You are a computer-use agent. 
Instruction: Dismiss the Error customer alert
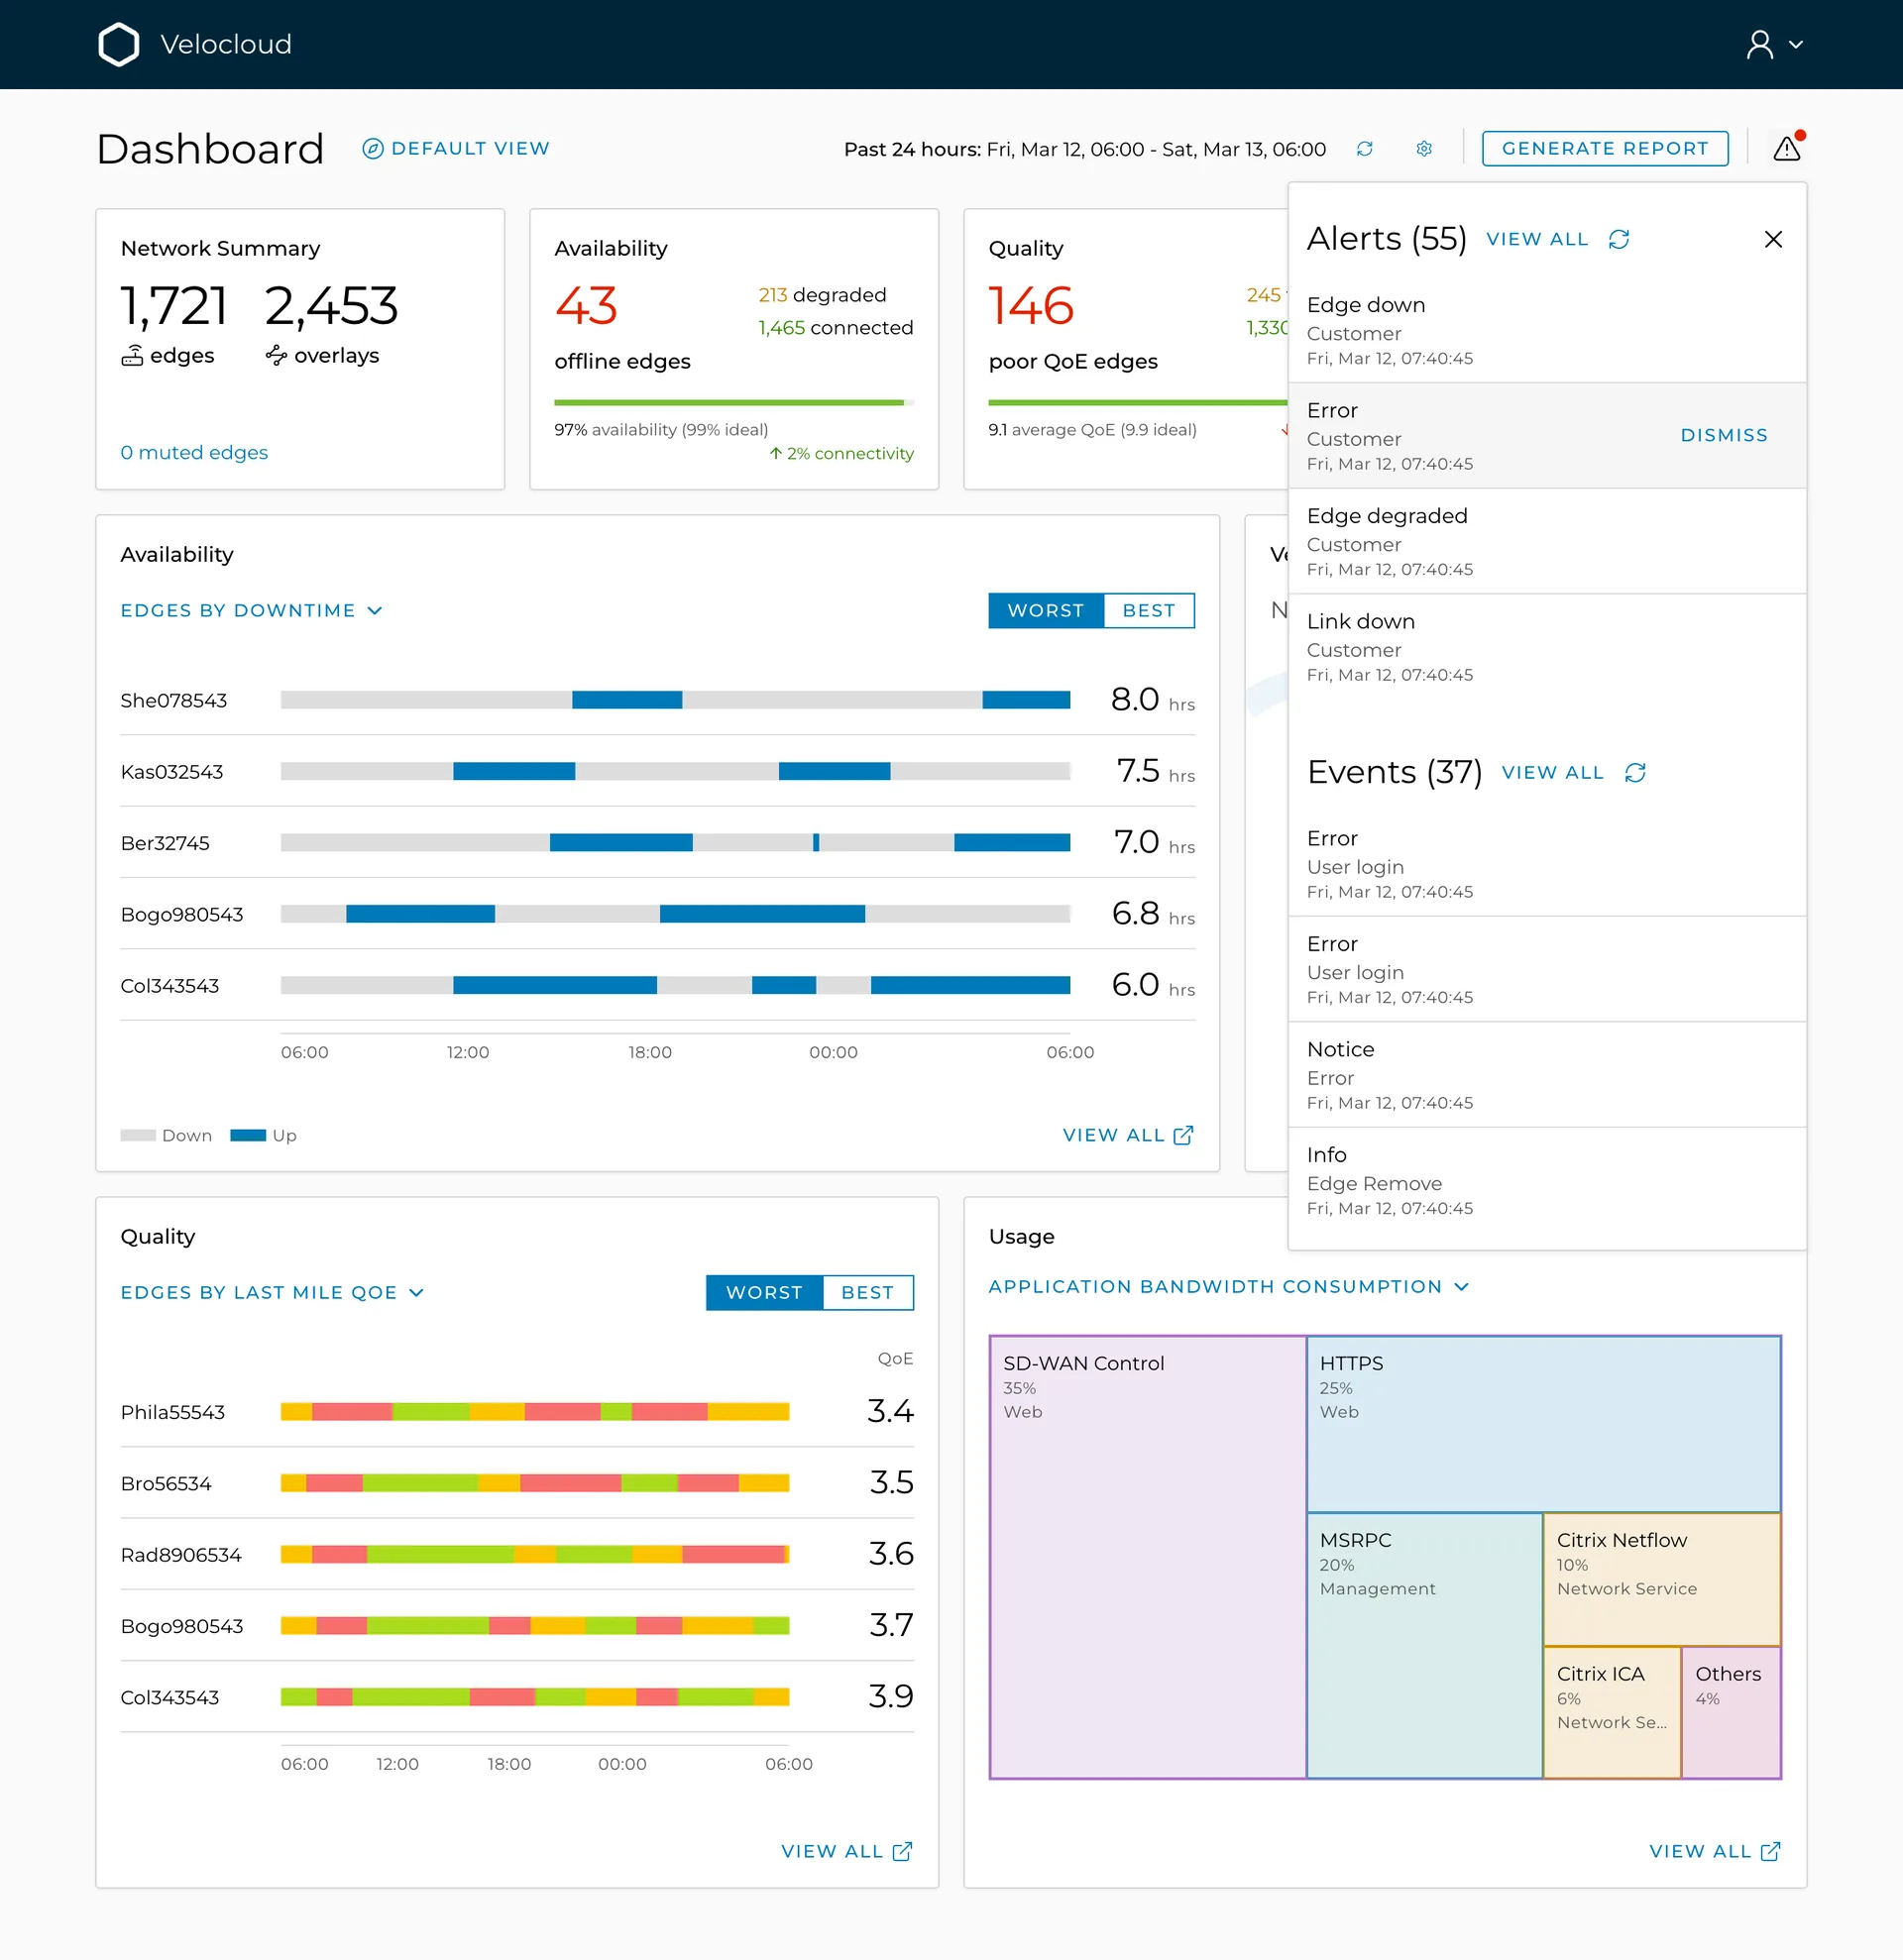pyautogui.click(x=1724, y=435)
